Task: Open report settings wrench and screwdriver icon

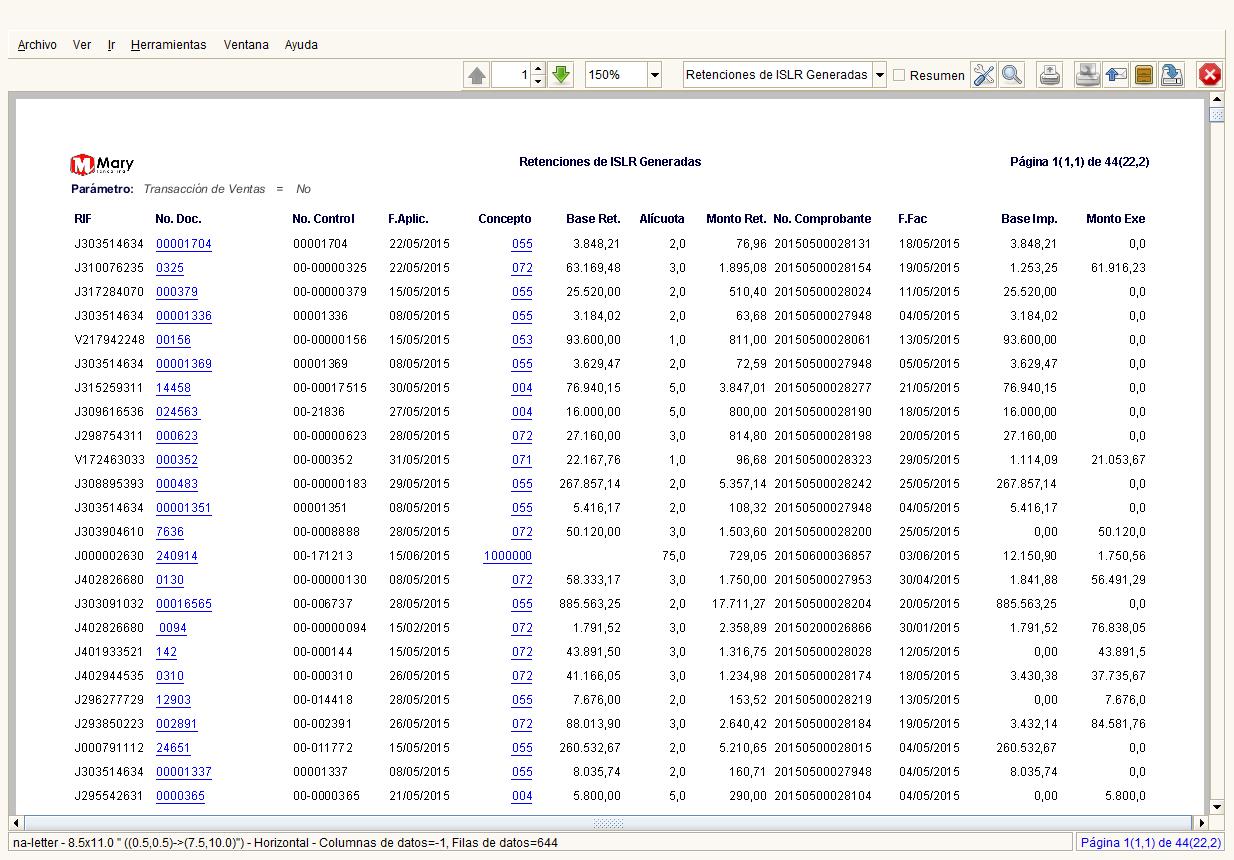Action: click(x=984, y=75)
